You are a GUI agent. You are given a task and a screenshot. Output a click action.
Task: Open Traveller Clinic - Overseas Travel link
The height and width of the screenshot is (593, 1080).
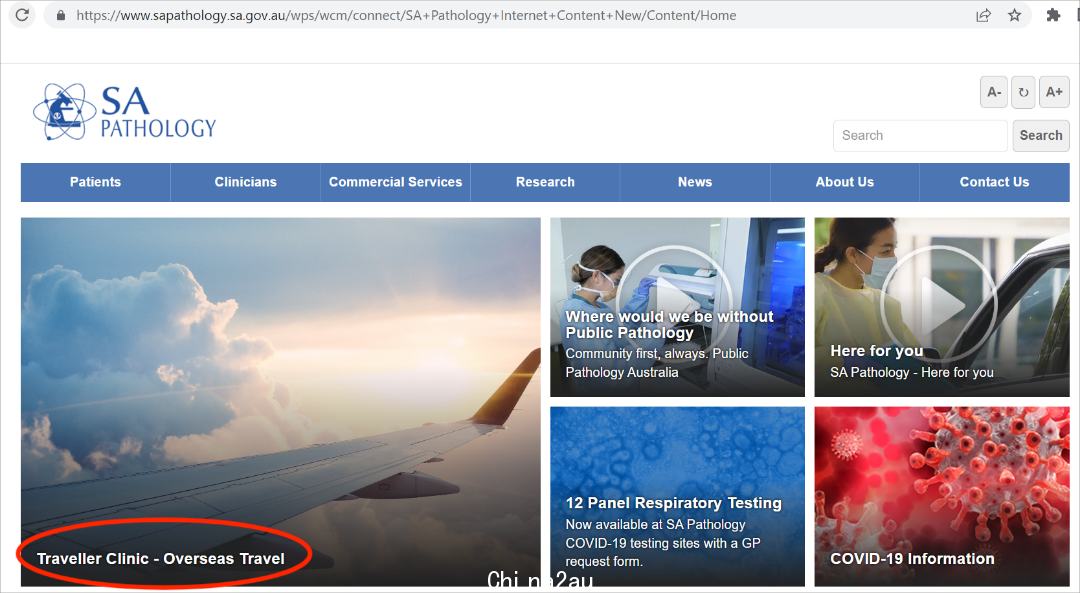(160, 559)
